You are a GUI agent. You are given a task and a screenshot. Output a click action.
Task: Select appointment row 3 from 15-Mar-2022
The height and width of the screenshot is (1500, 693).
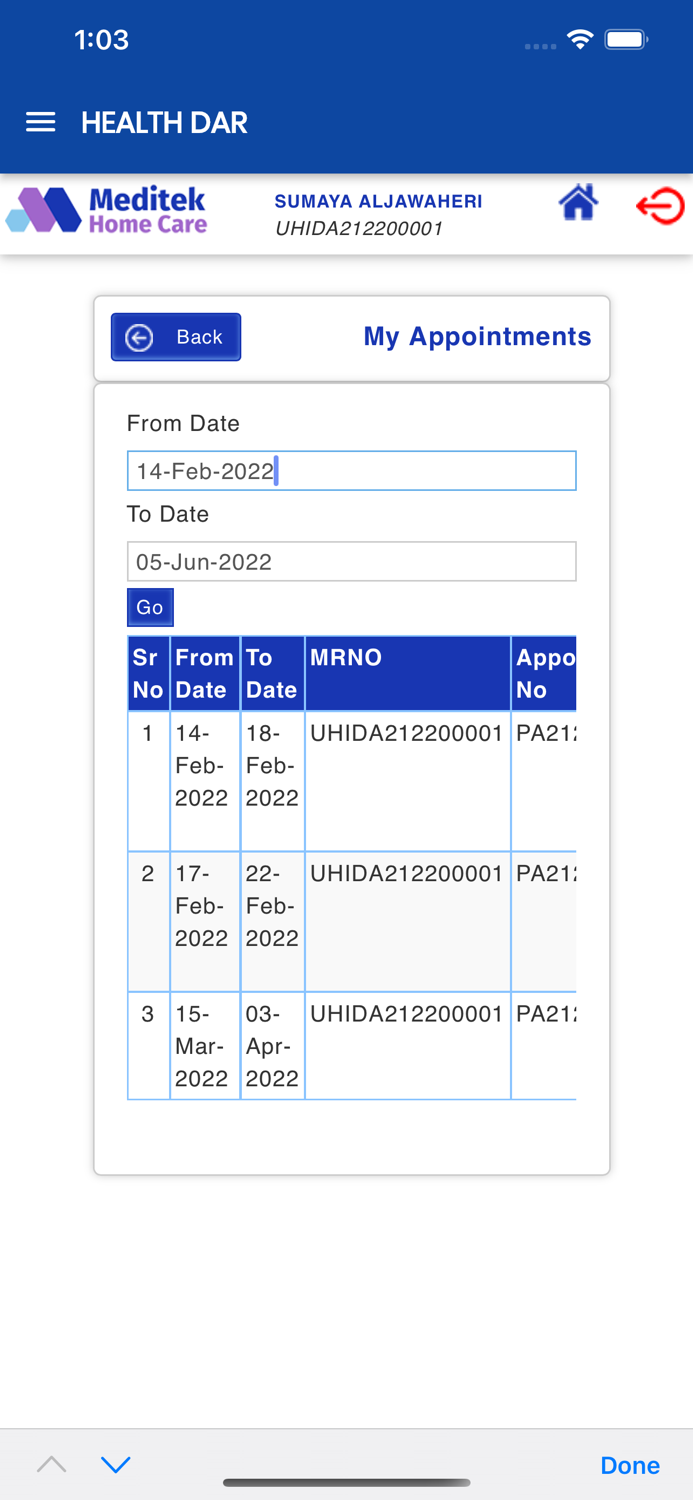pos(352,1045)
